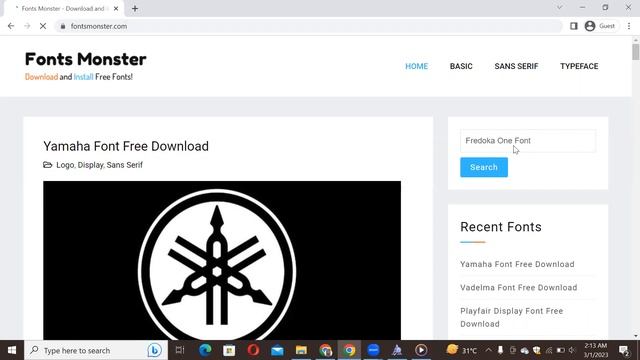Open Bing chat from taskbar search

[155, 350]
